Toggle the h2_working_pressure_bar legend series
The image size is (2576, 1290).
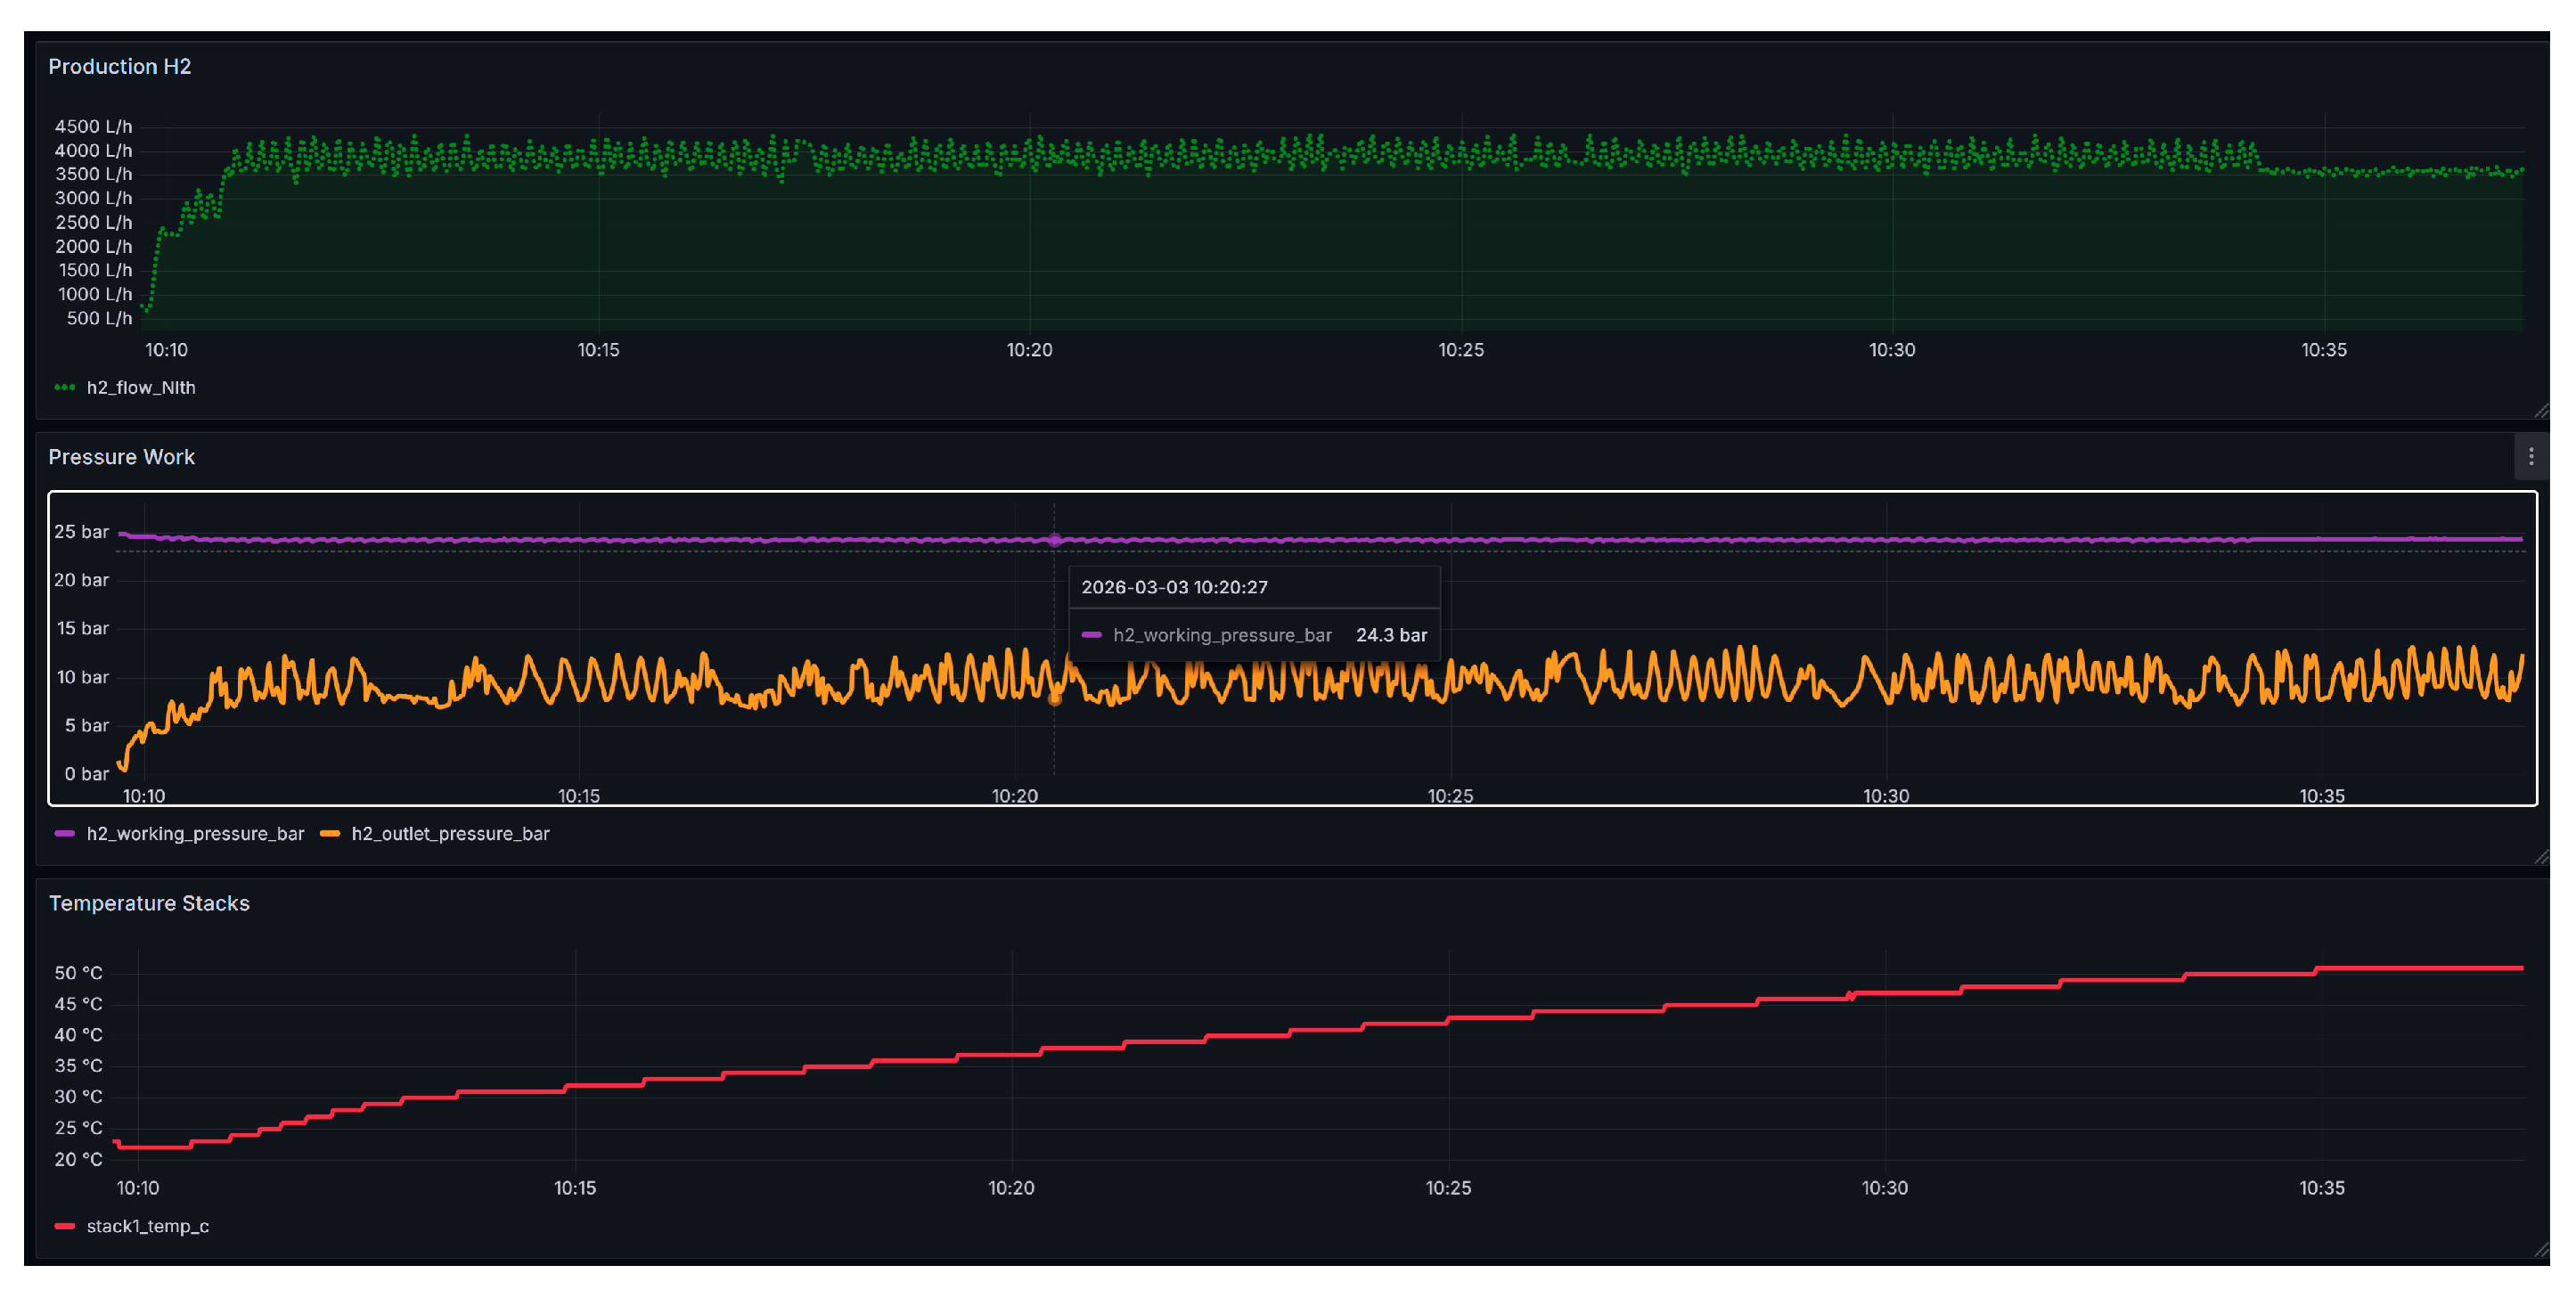(x=195, y=834)
